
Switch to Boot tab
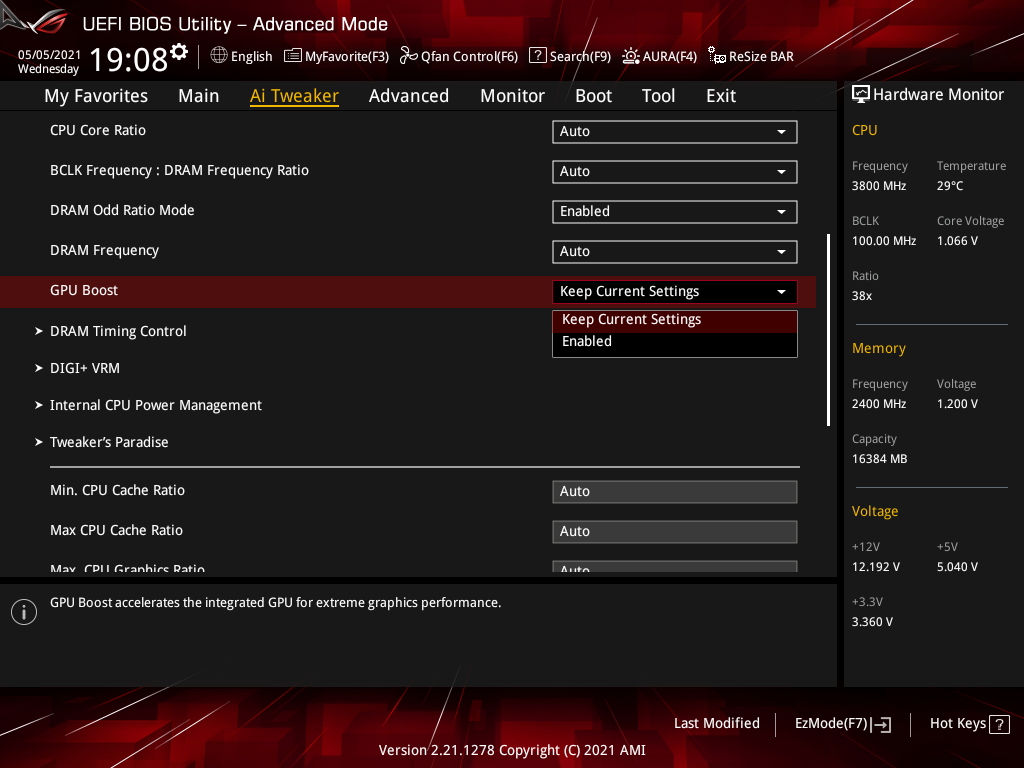[x=593, y=96]
